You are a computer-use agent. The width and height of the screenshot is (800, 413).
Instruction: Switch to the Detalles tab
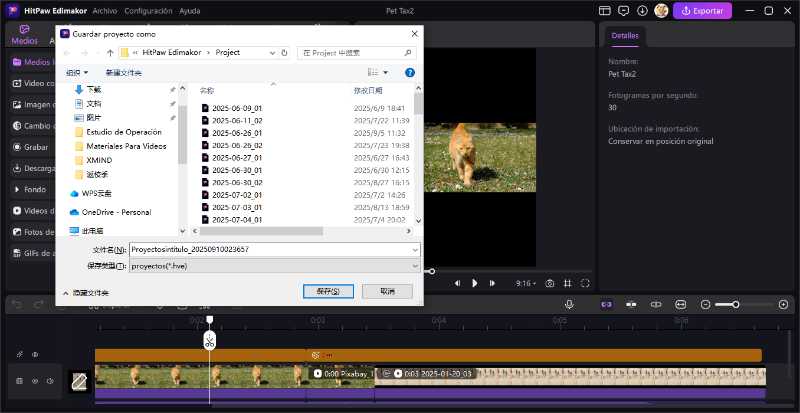pos(625,35)
